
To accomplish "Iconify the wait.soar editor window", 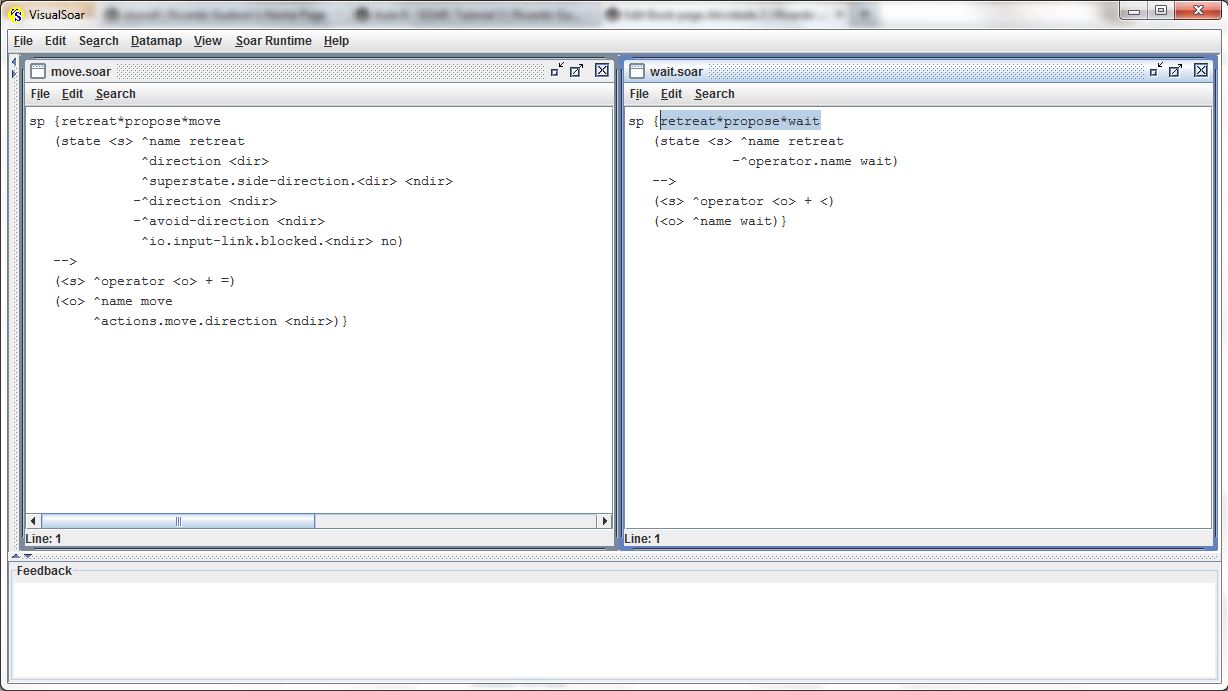I will (1156, 70).
